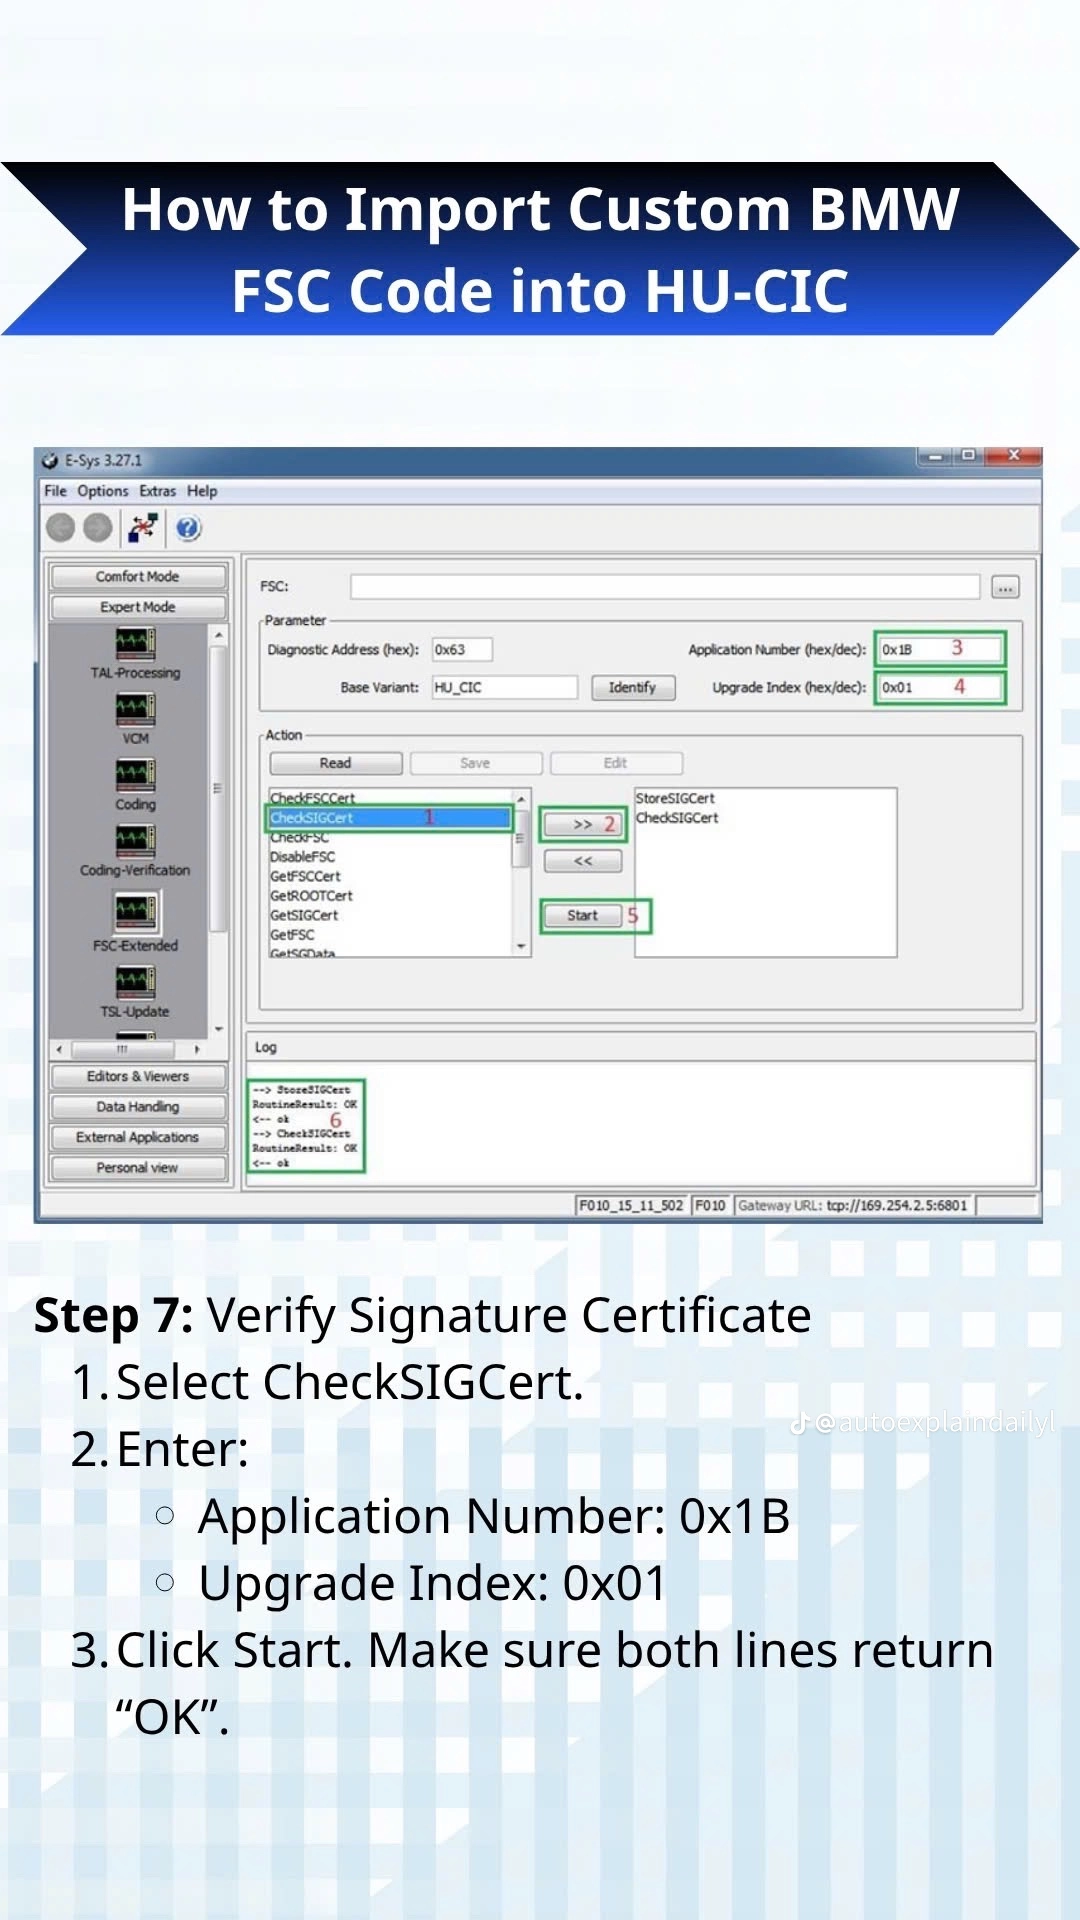Open the VCM module icon
This screenshot has width=1080, height=1920.
(x=135, y=708)
